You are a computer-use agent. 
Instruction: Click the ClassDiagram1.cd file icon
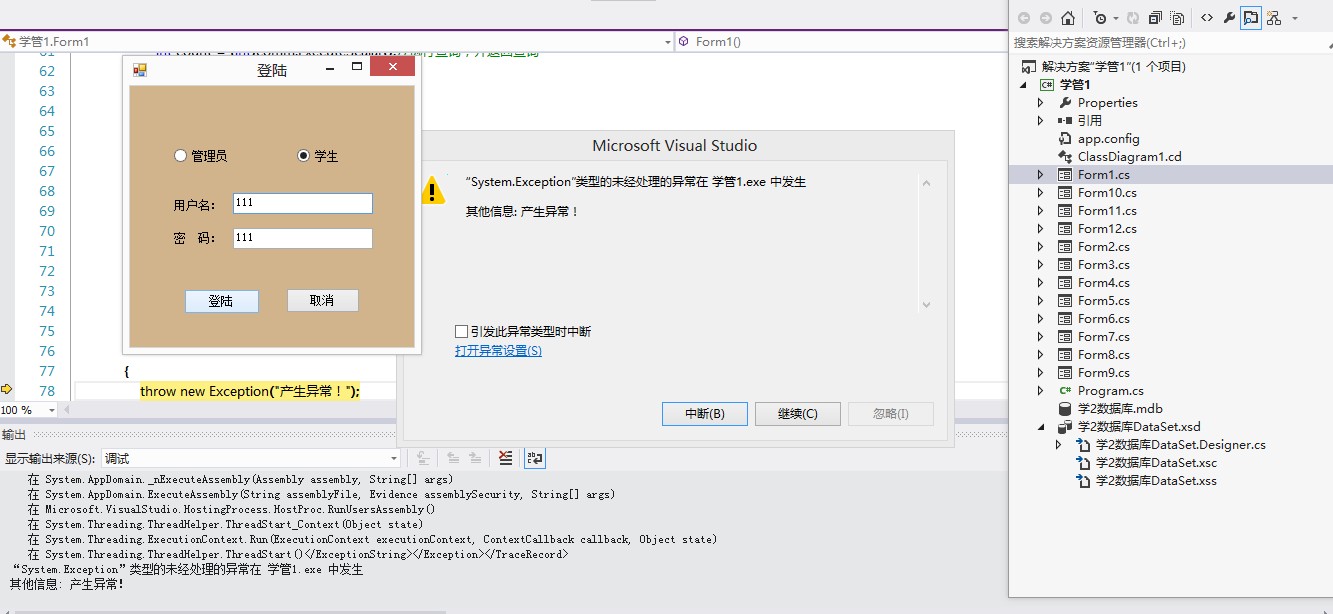(1066, 157)
